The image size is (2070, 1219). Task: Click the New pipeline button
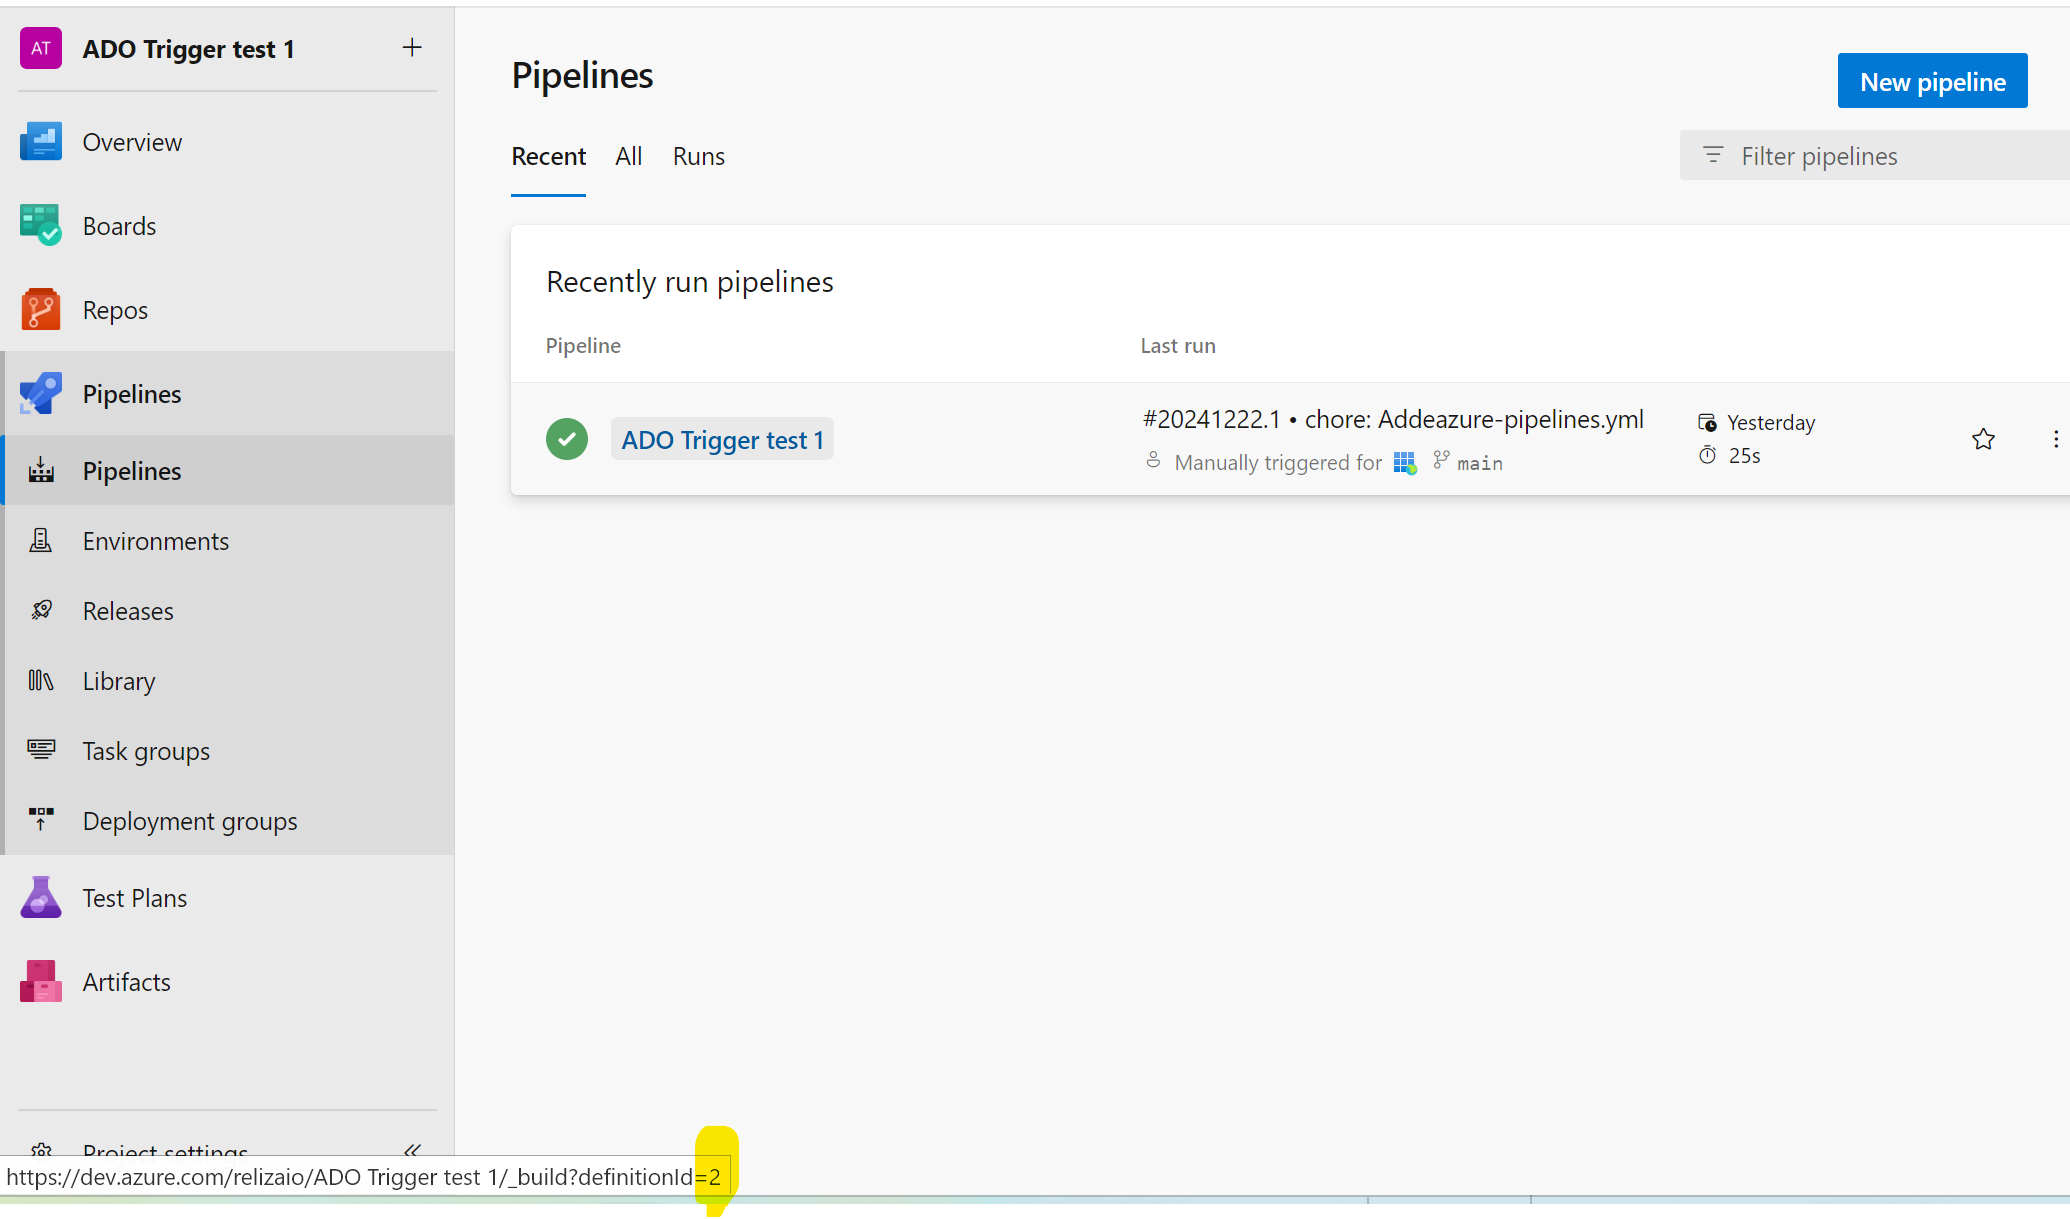coord(1932,81)
